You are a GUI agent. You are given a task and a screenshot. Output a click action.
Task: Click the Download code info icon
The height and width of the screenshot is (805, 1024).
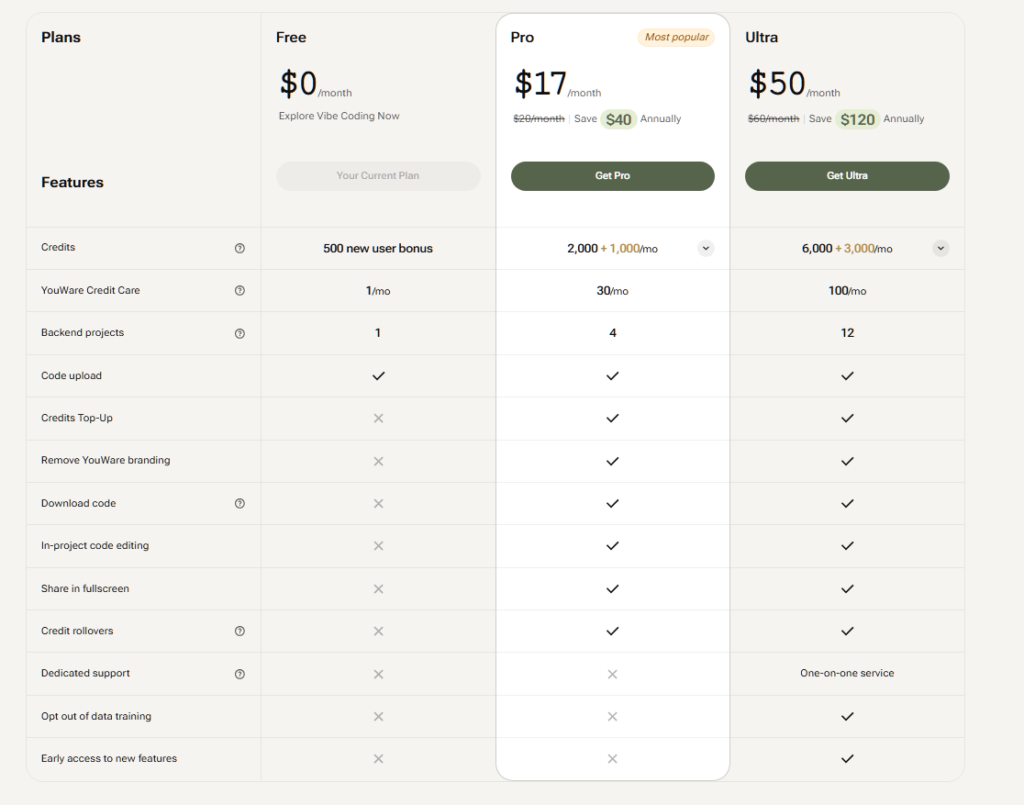239,504
